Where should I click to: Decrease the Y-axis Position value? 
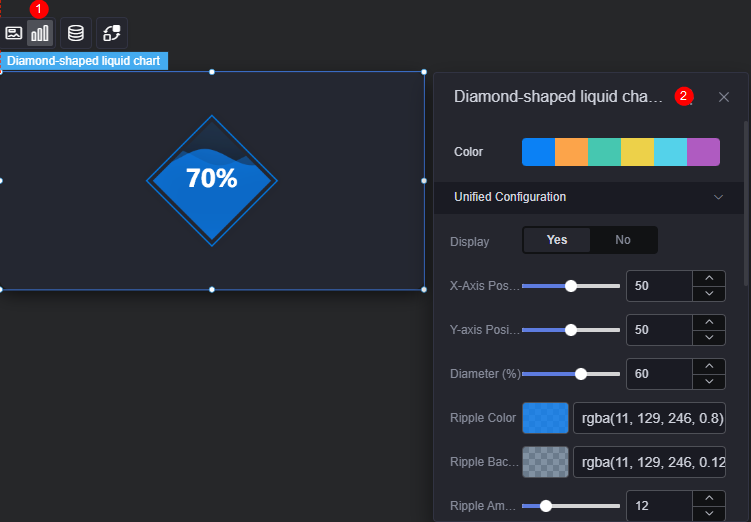(x=709, y=338)
